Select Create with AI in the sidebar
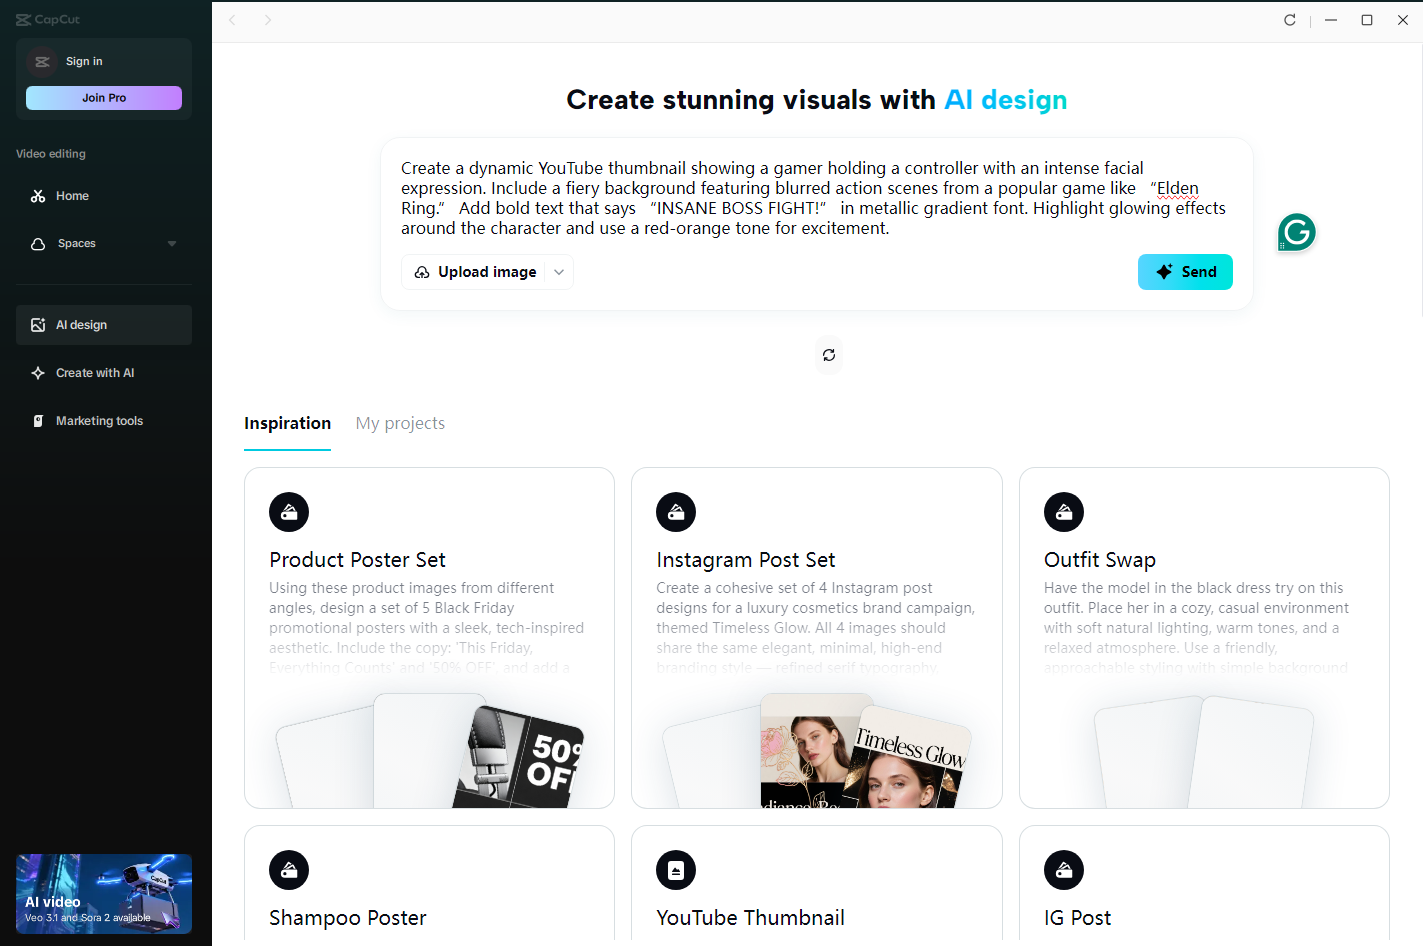 [x=93, y=372]
